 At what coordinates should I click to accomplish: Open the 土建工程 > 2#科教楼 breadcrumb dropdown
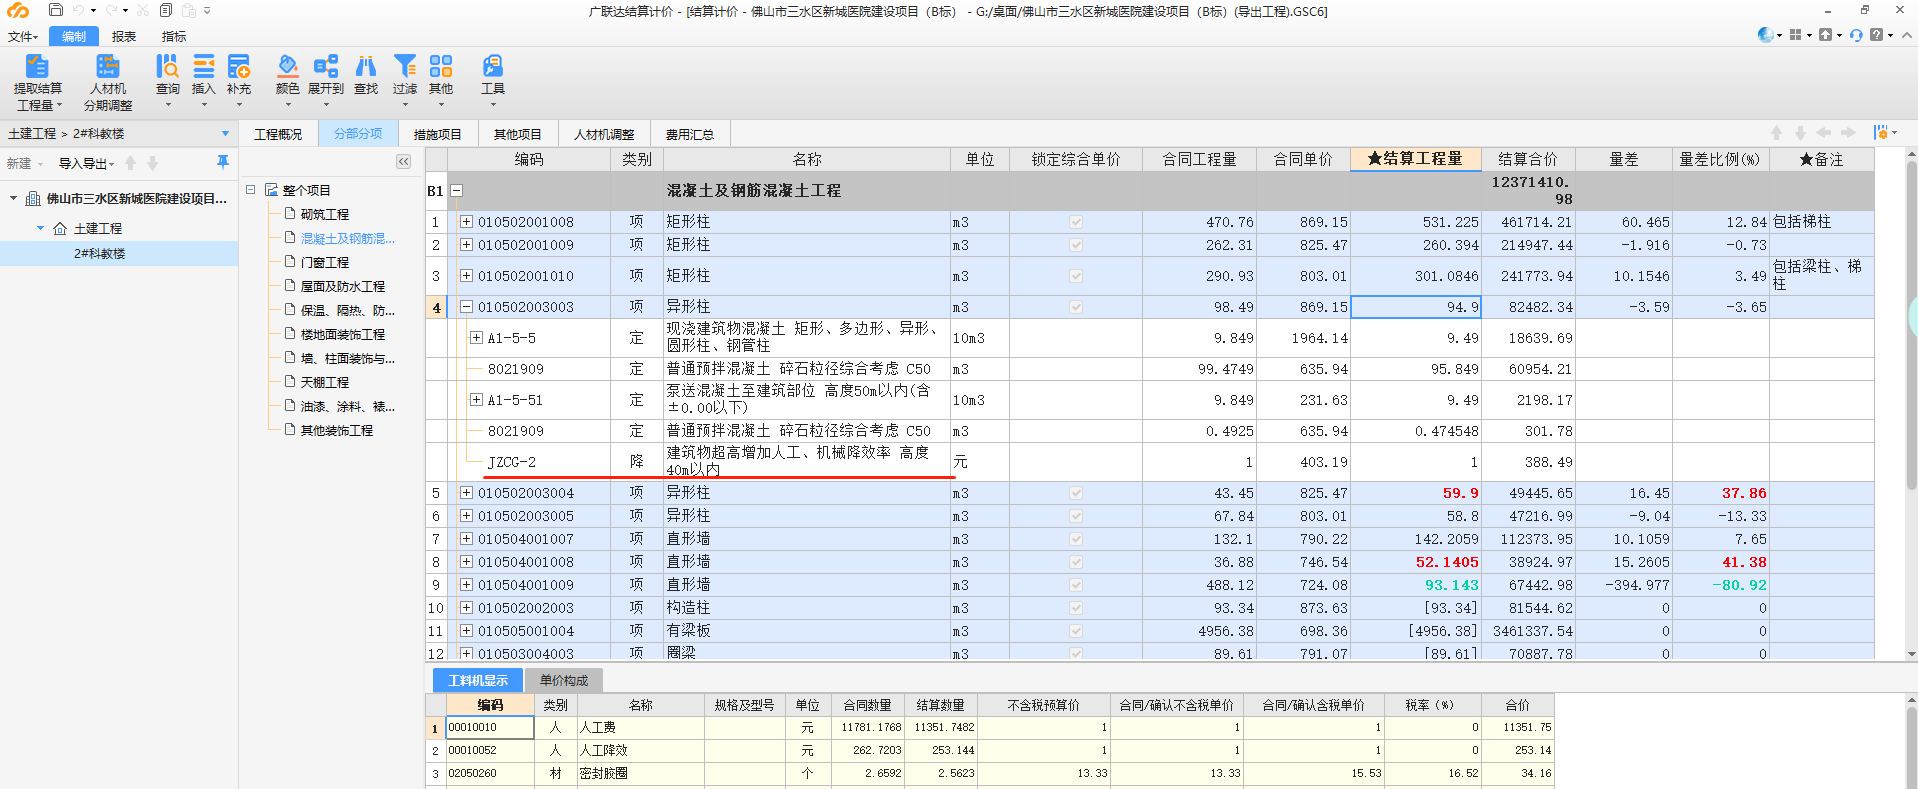click(225, 133)
